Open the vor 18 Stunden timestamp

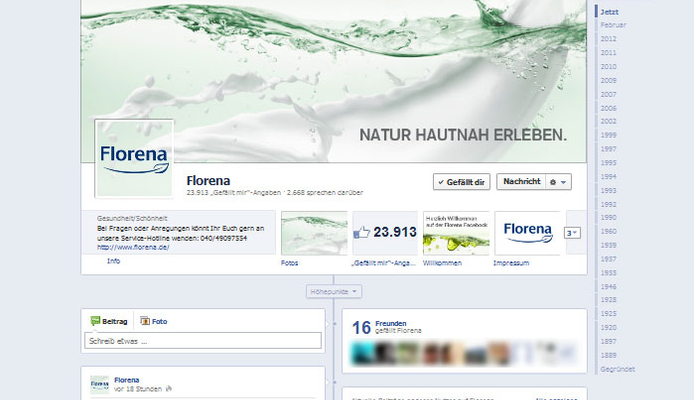pos(138,389)
